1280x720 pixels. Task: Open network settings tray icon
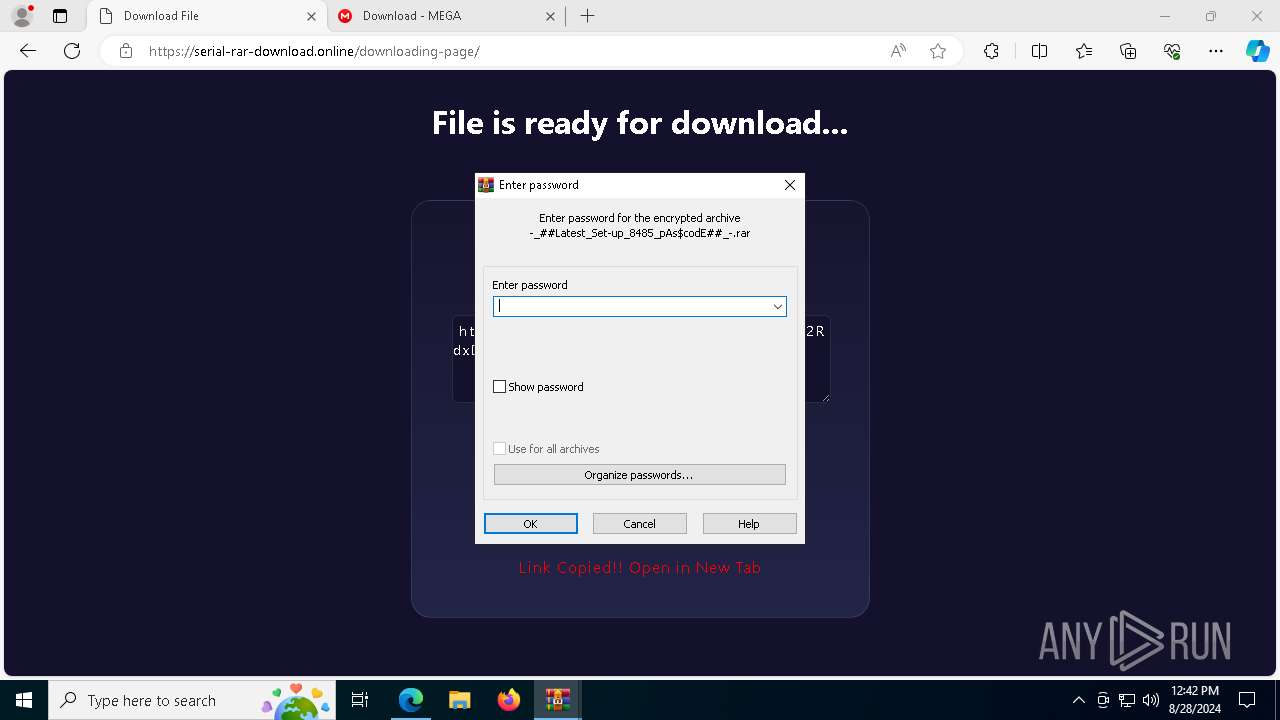(1126, 700)
